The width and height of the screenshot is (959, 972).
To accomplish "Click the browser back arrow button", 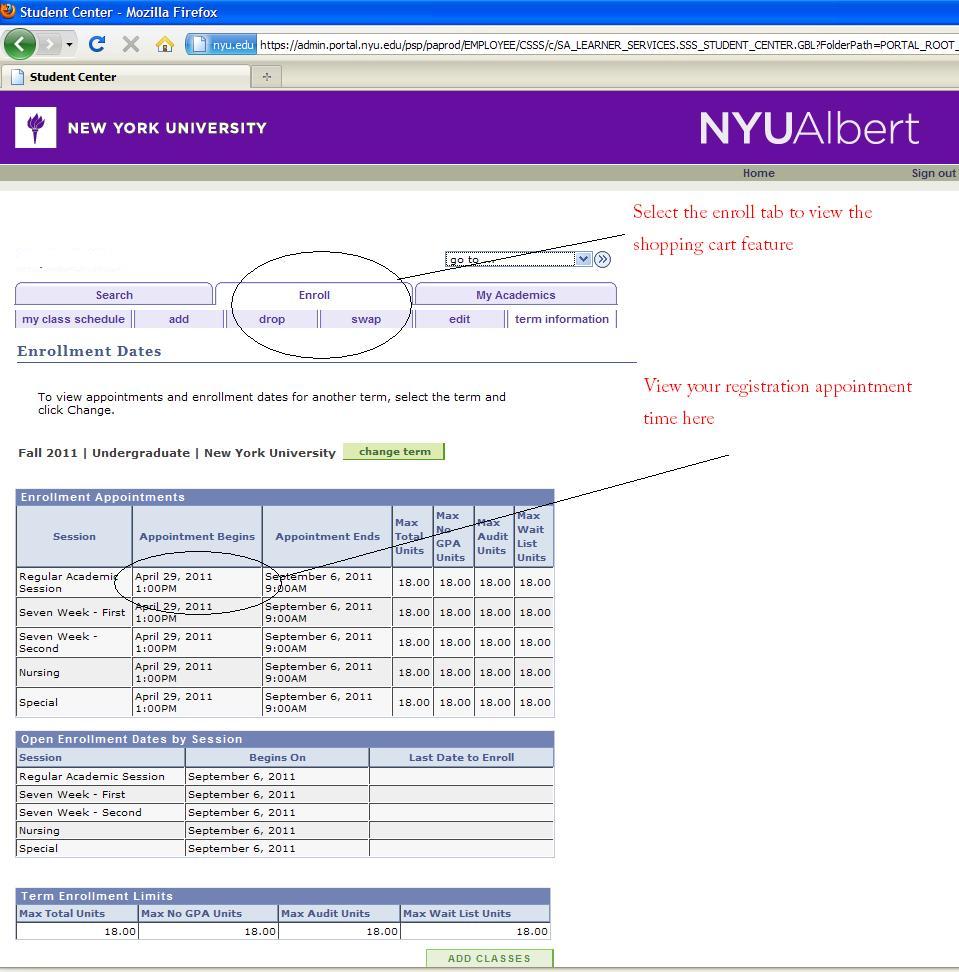I will pyautogui.click(x=20, y=44).
